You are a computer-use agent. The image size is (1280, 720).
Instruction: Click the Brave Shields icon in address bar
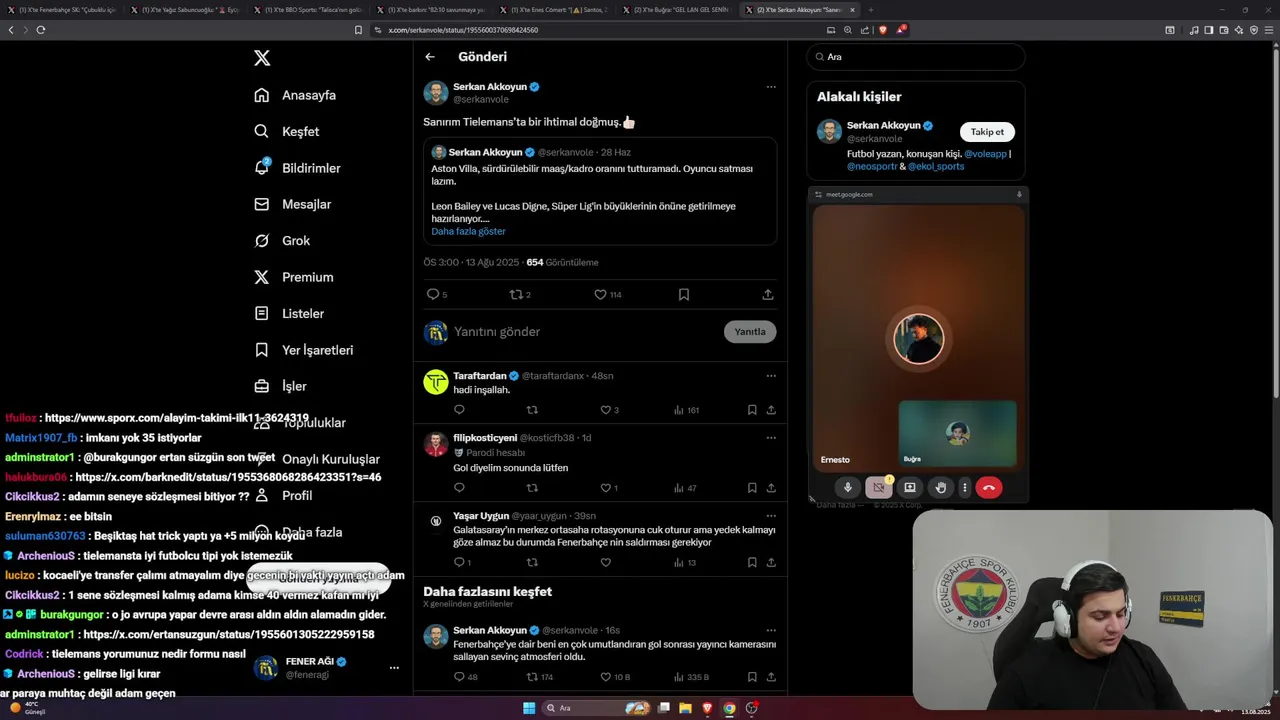click(882, 30)
